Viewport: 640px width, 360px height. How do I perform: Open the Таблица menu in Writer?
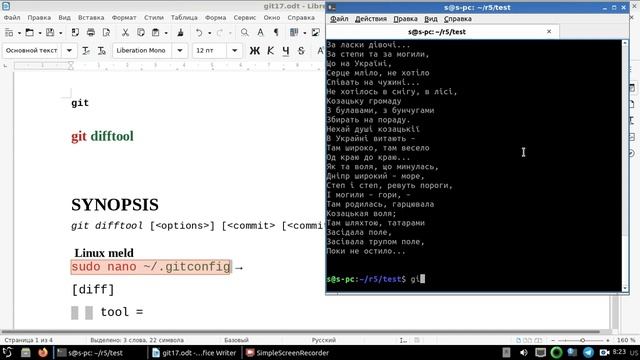(184, 18)
